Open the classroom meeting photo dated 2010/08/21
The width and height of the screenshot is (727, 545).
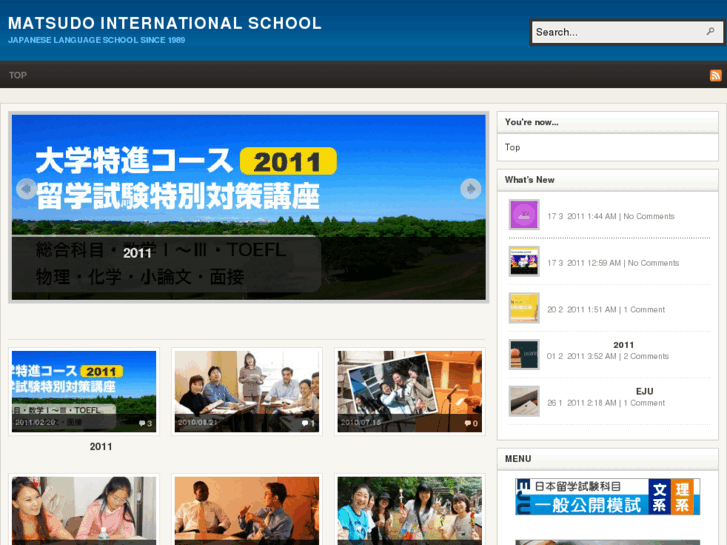pyautogui.click(x=246, y=390)
